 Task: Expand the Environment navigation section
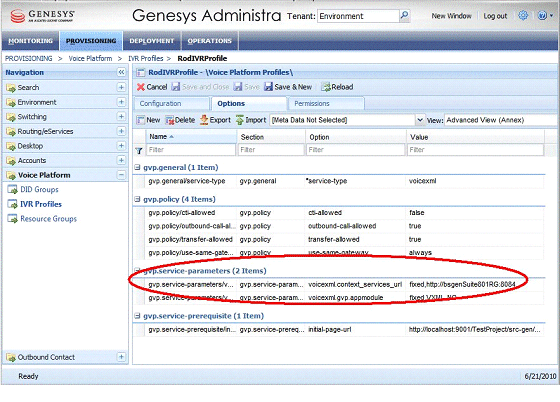tap(121, 102)
